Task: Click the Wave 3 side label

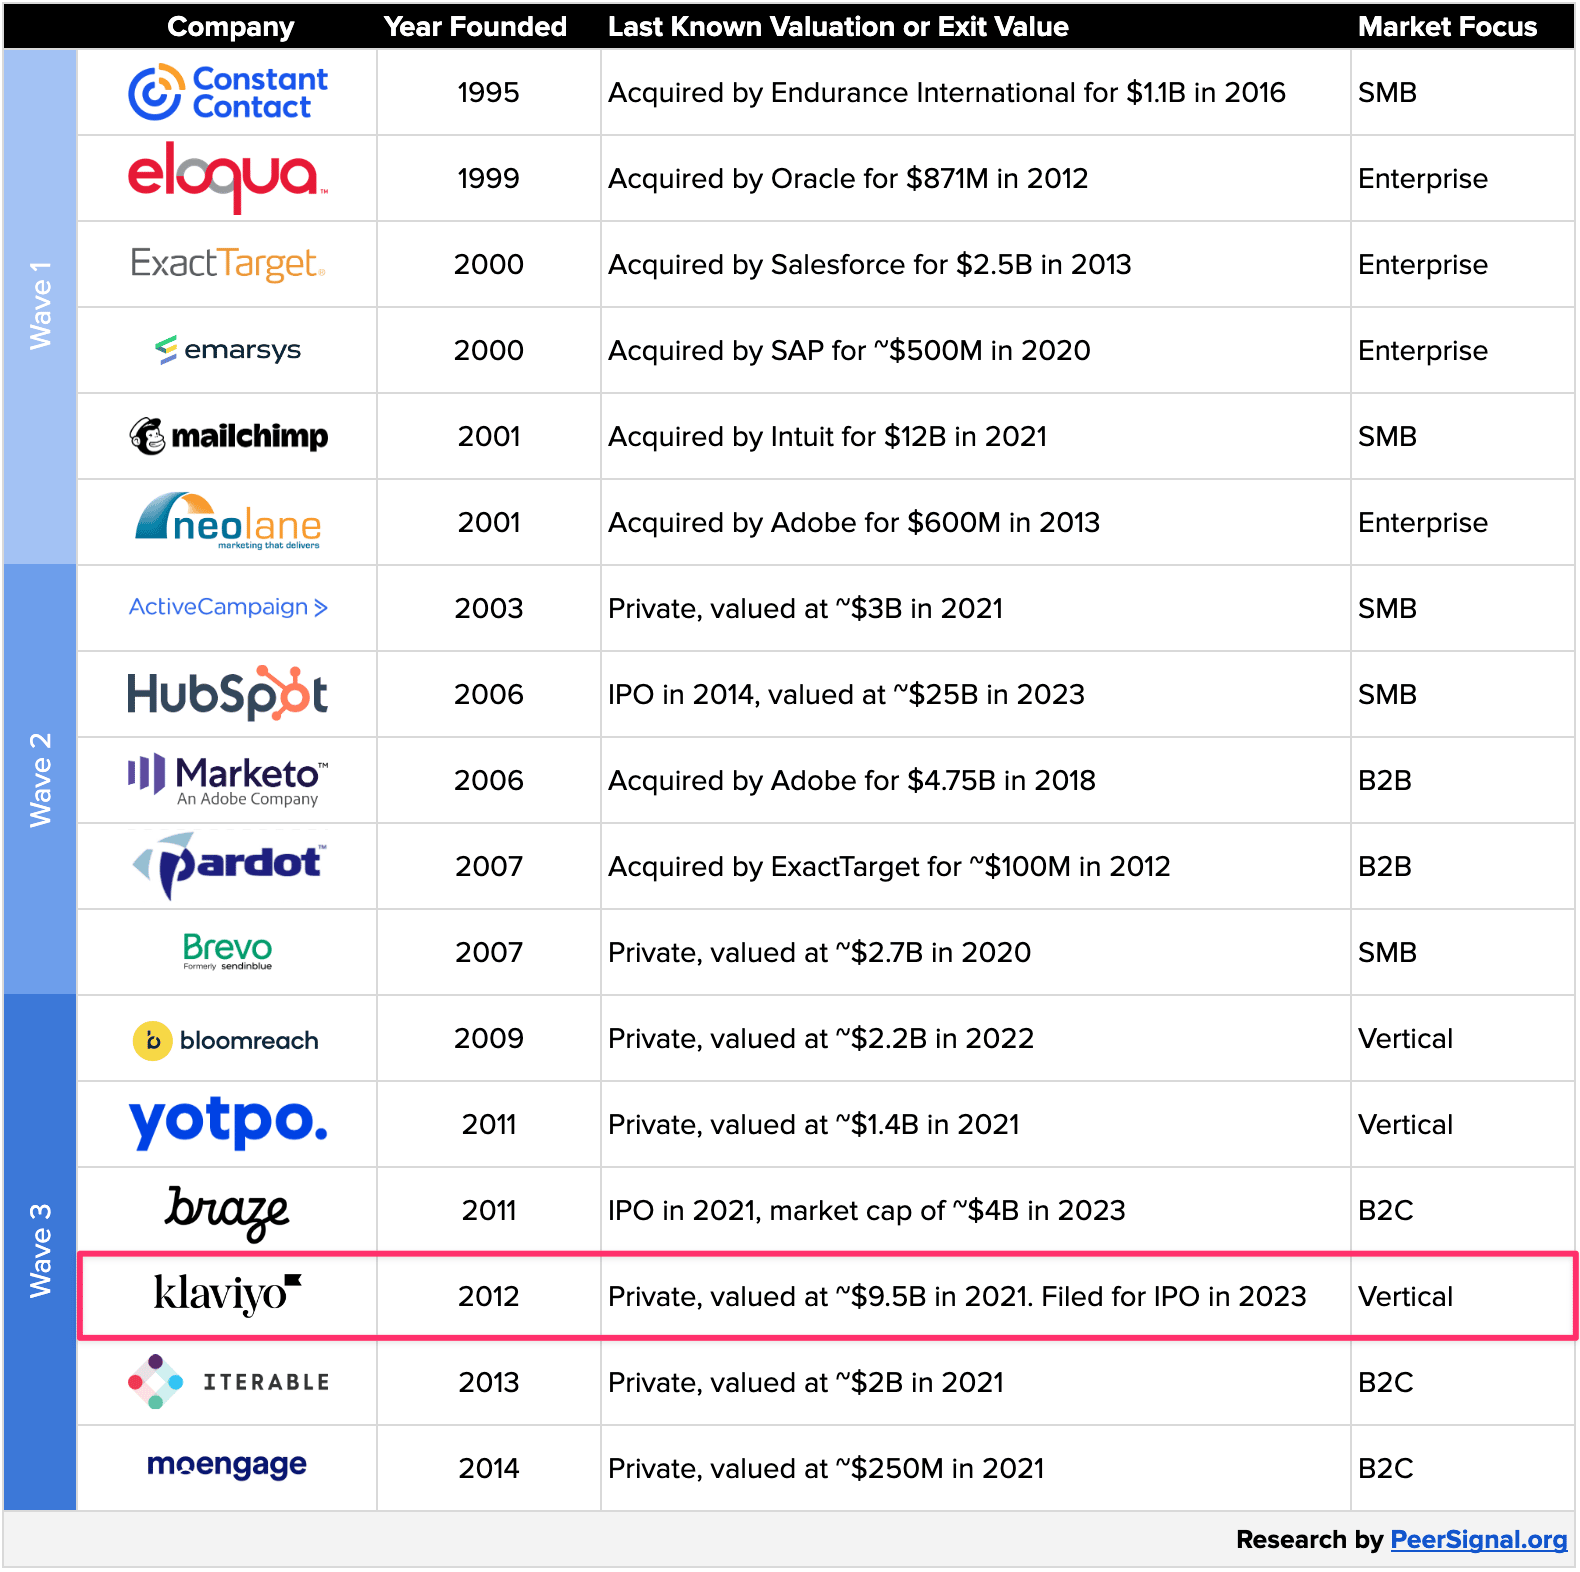Action: tap(40, 1251)
